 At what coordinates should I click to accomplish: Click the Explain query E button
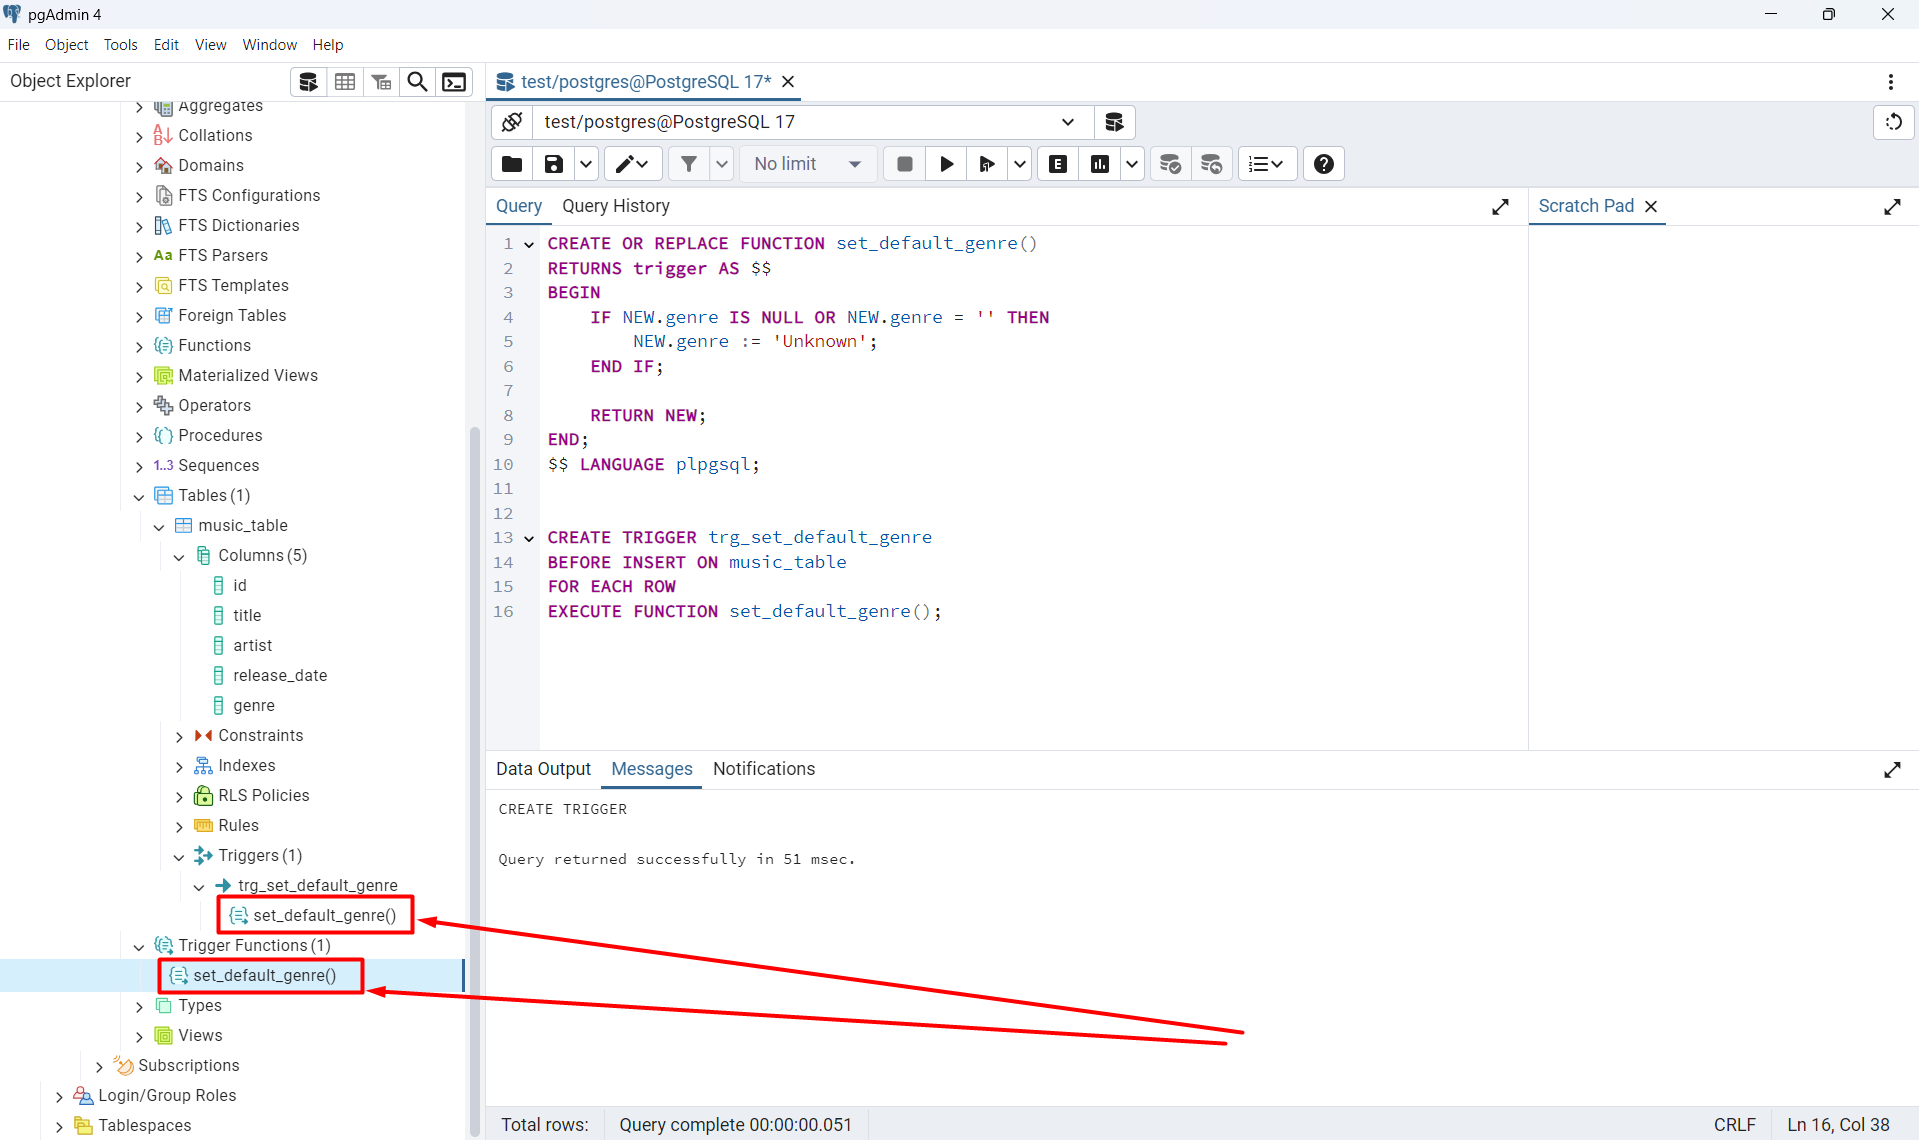pyautogui.click(x=1058, y=164)
